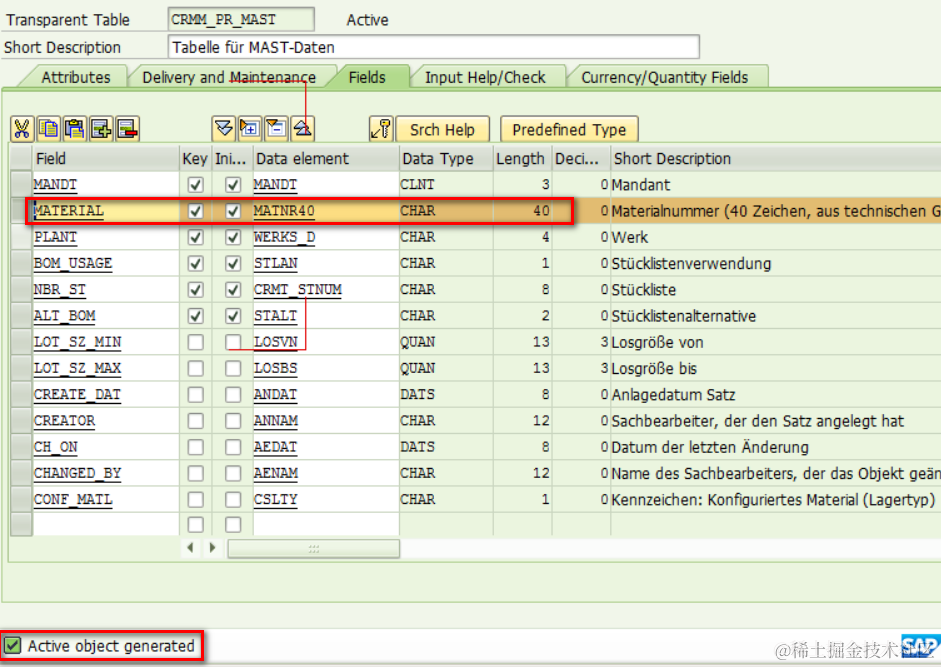Switch to Delivery and Maintenance tab
Image resolution: width=941 pixels, height=667 pixels.
tap(229, 77)
